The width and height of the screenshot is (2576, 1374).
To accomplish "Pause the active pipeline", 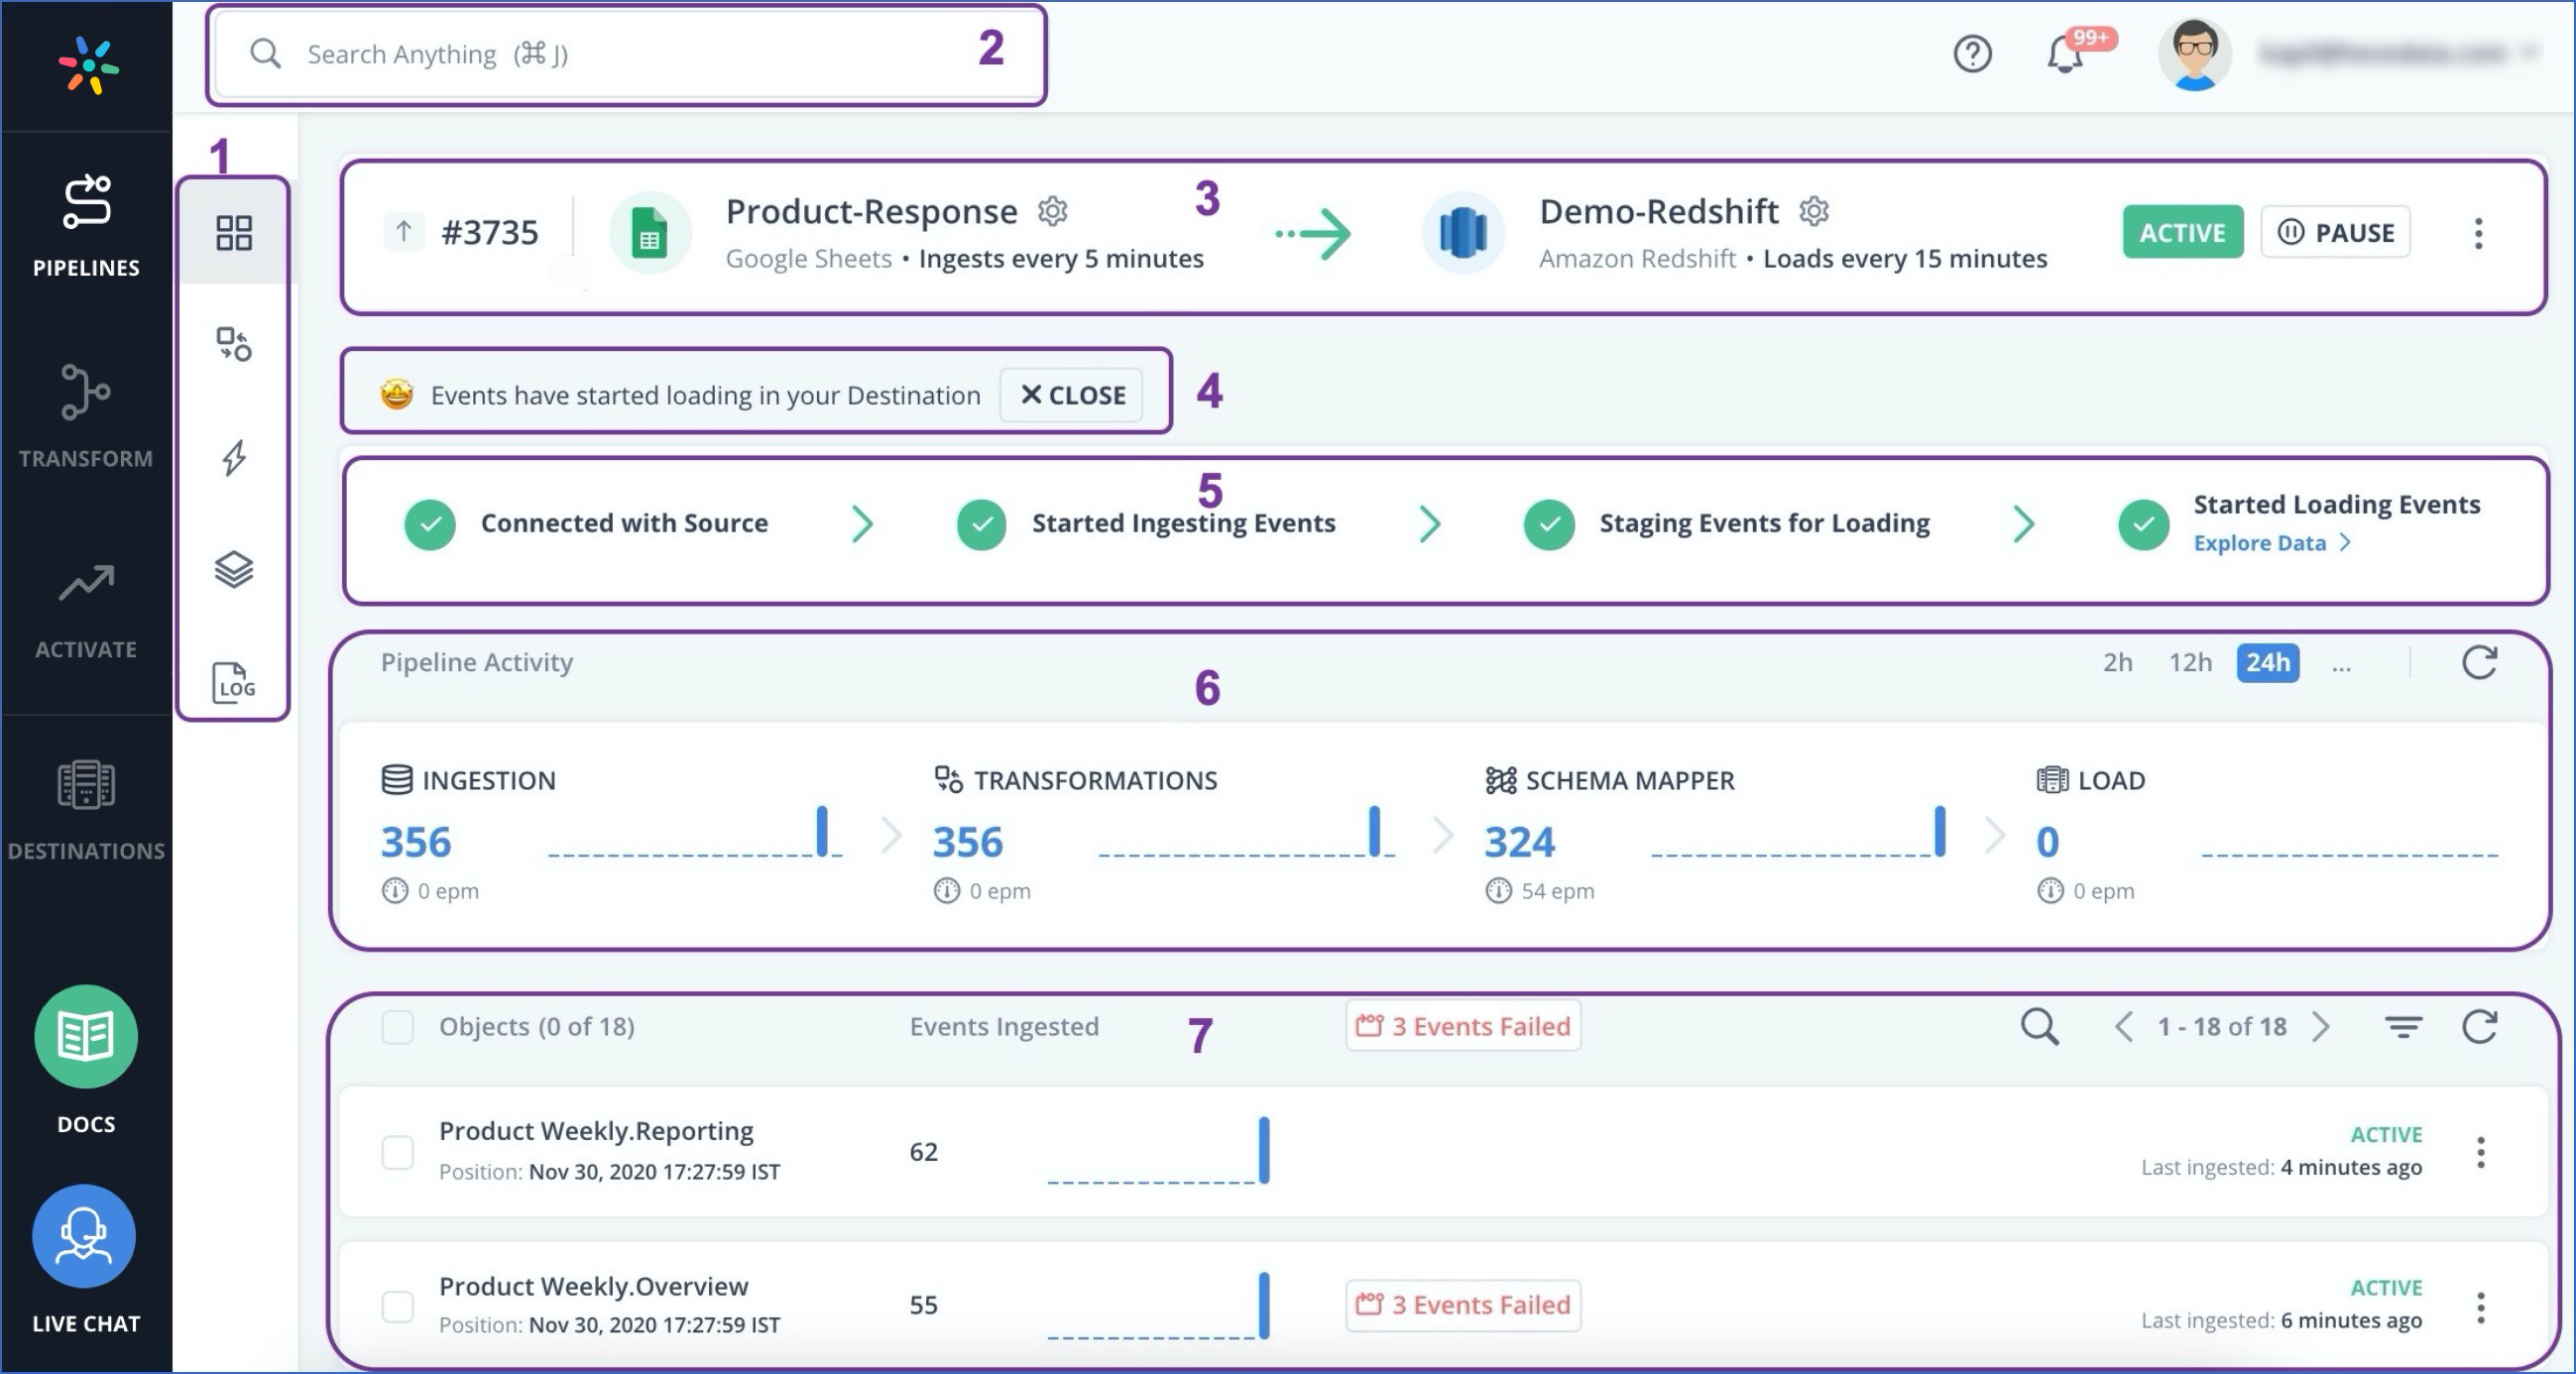I will pos(2336,231).
